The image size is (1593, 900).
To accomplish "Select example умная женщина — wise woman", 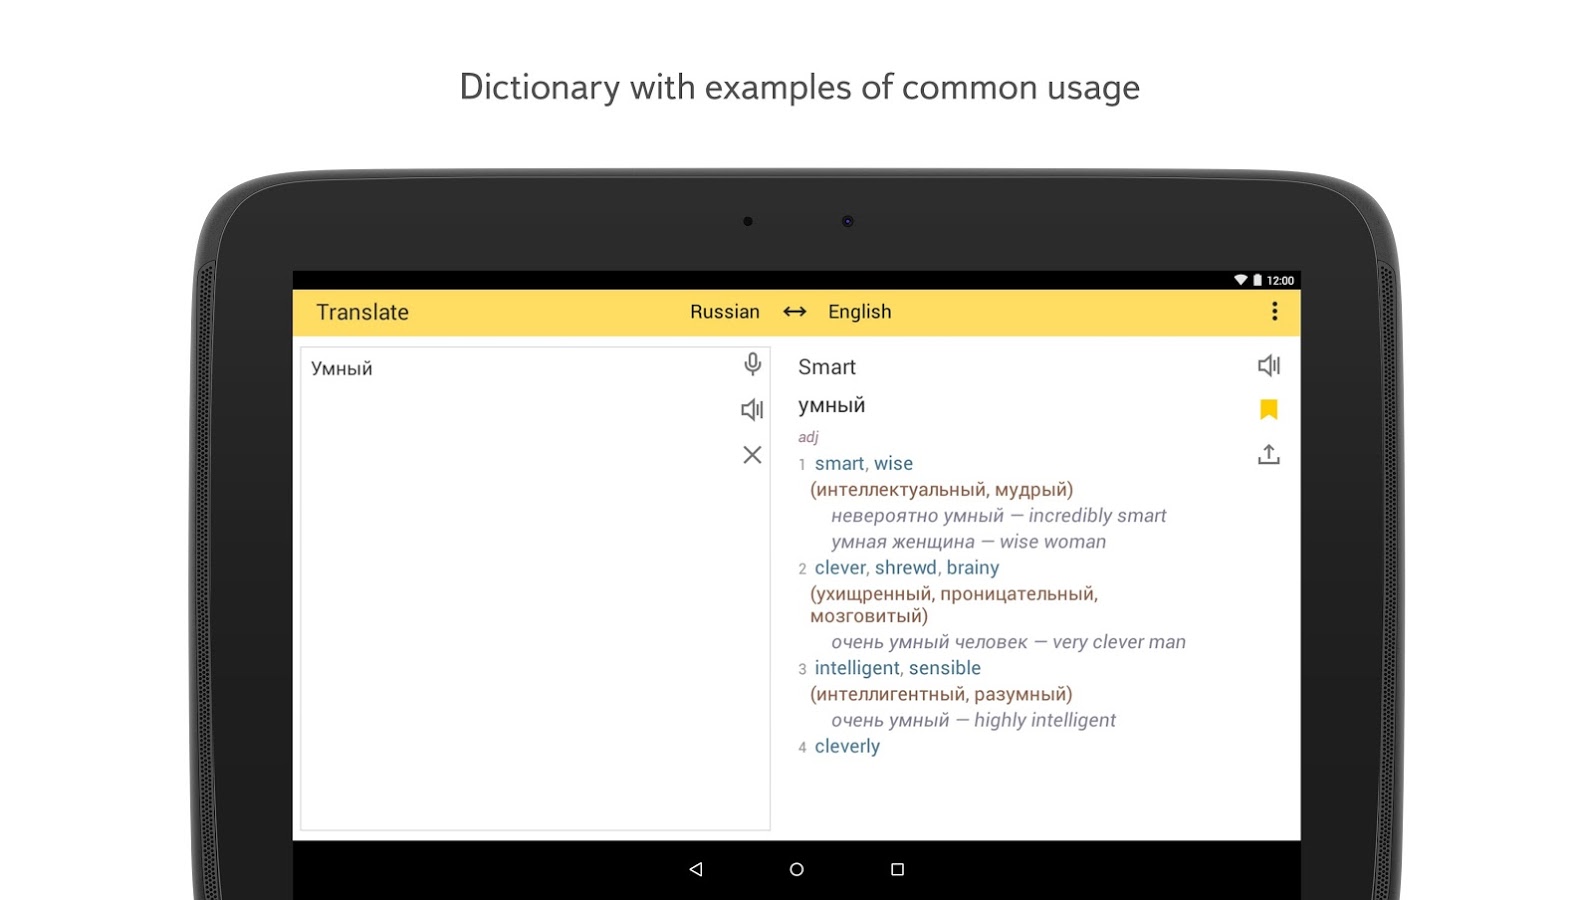I will [968, 542].
